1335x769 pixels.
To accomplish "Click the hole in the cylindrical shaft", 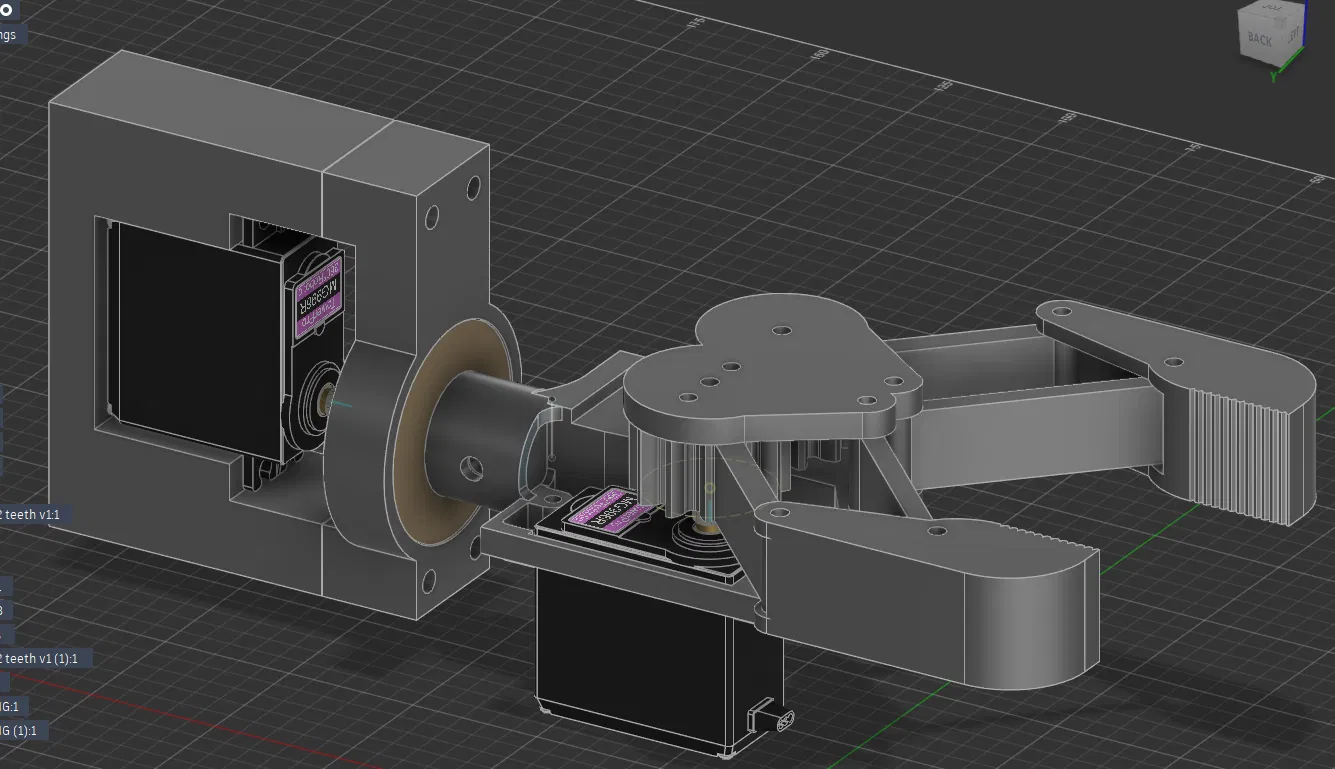I will click(469, 468).
